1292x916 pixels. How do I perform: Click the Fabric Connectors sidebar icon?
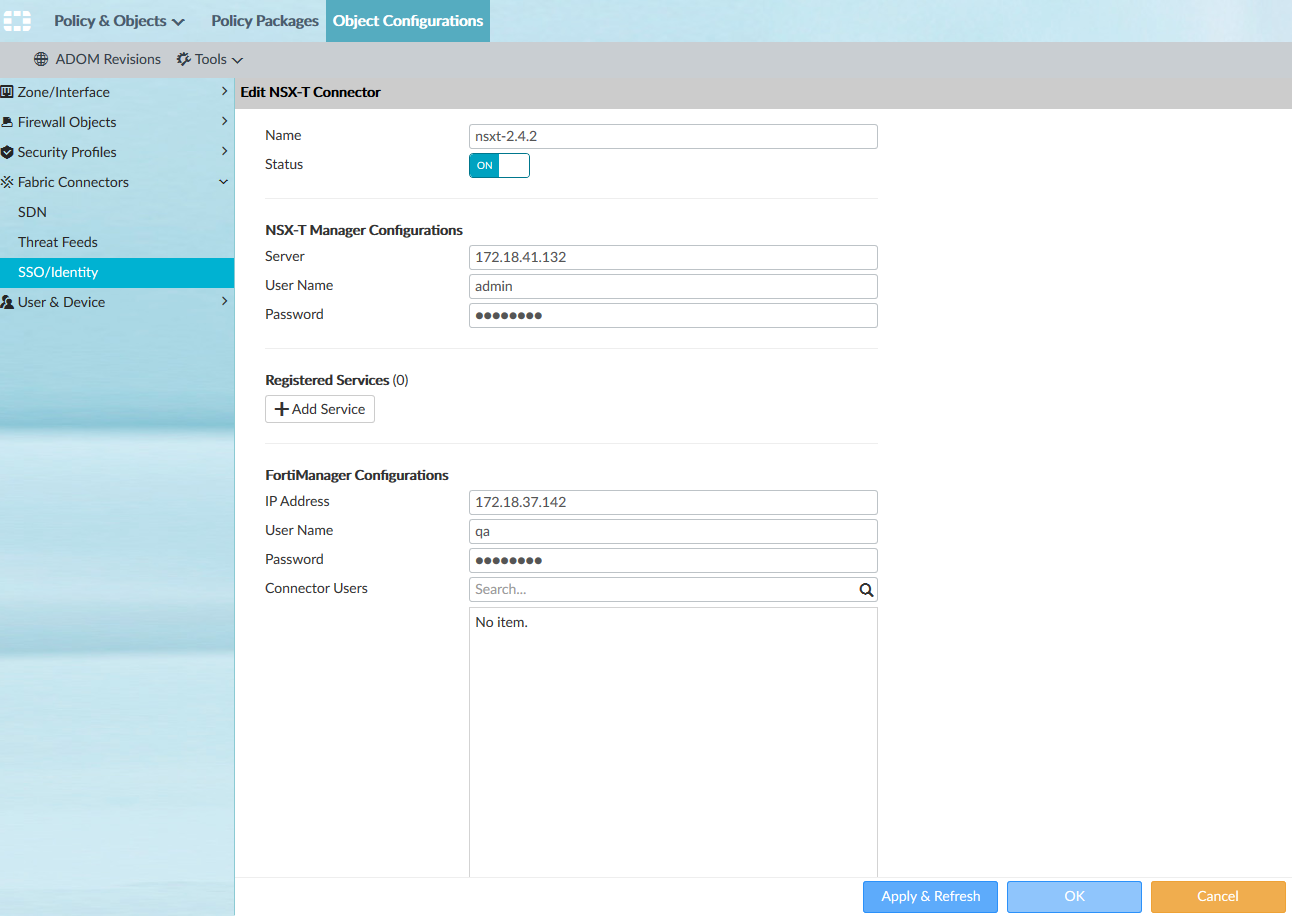pos(8,182)
